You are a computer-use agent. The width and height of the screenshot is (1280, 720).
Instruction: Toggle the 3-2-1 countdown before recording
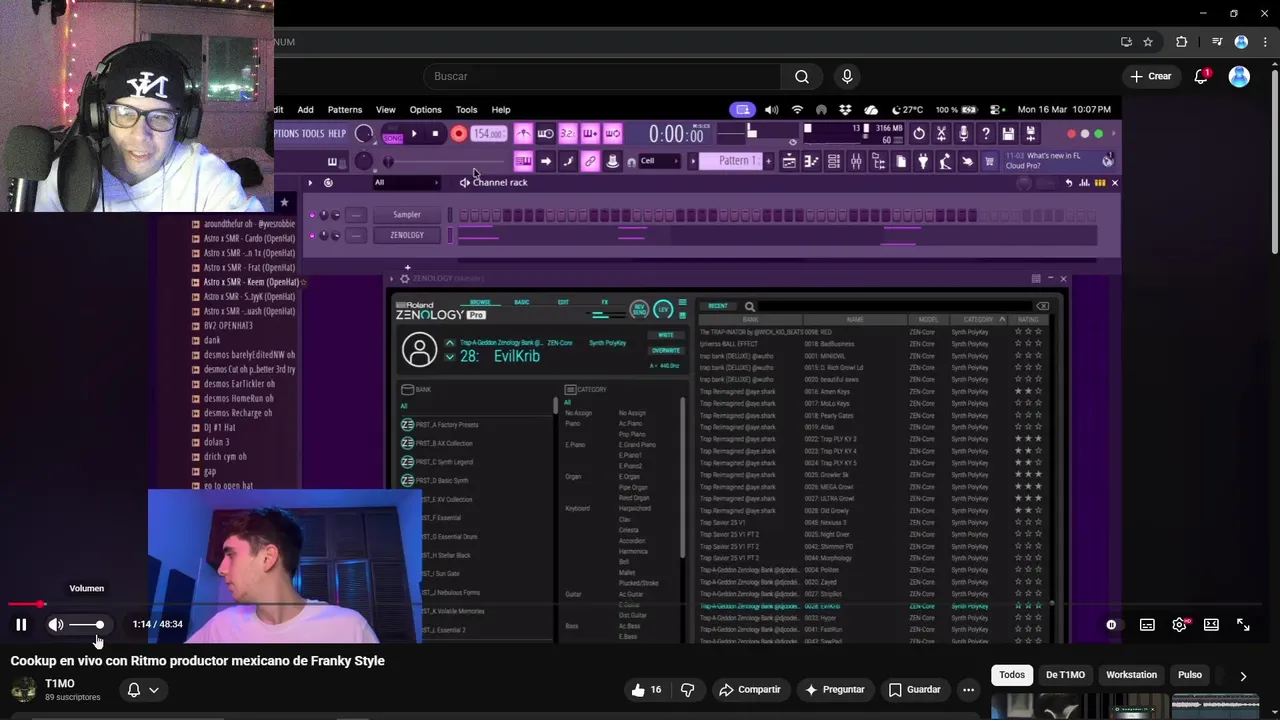click(568, 134)
